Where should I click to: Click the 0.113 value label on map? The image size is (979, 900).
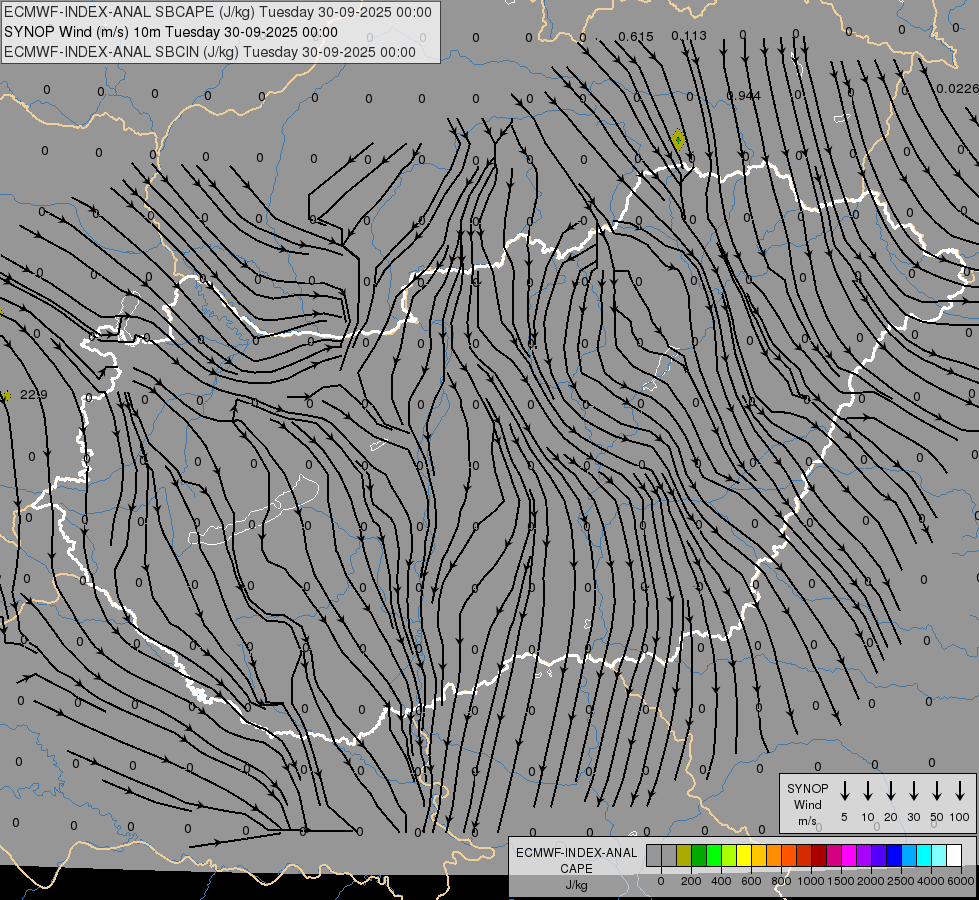click(x=689, y=36)
